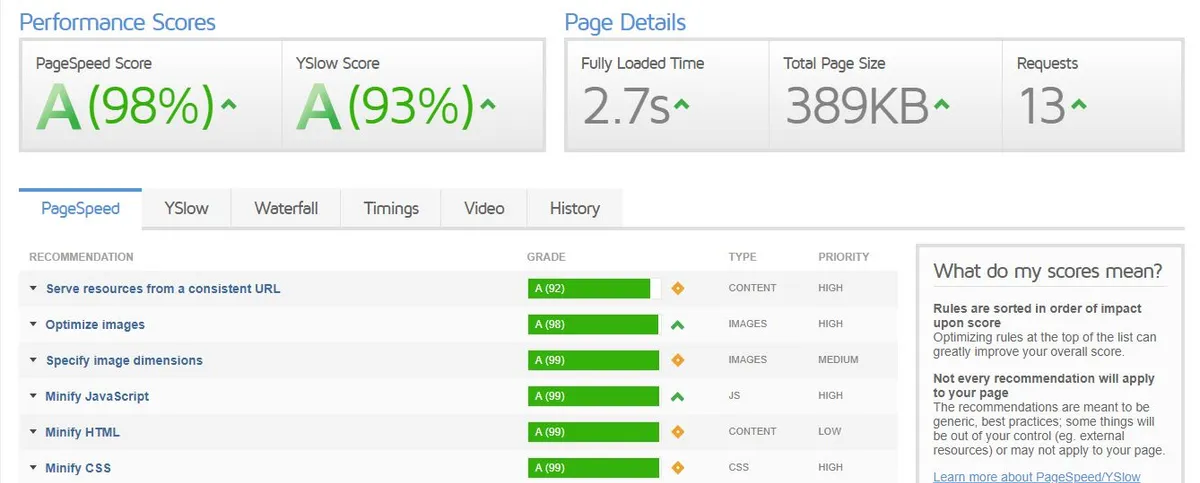Click the CSS type cell
This screenshot has width=1200, height=483.
pyautogui.click(x=738, y=468)
